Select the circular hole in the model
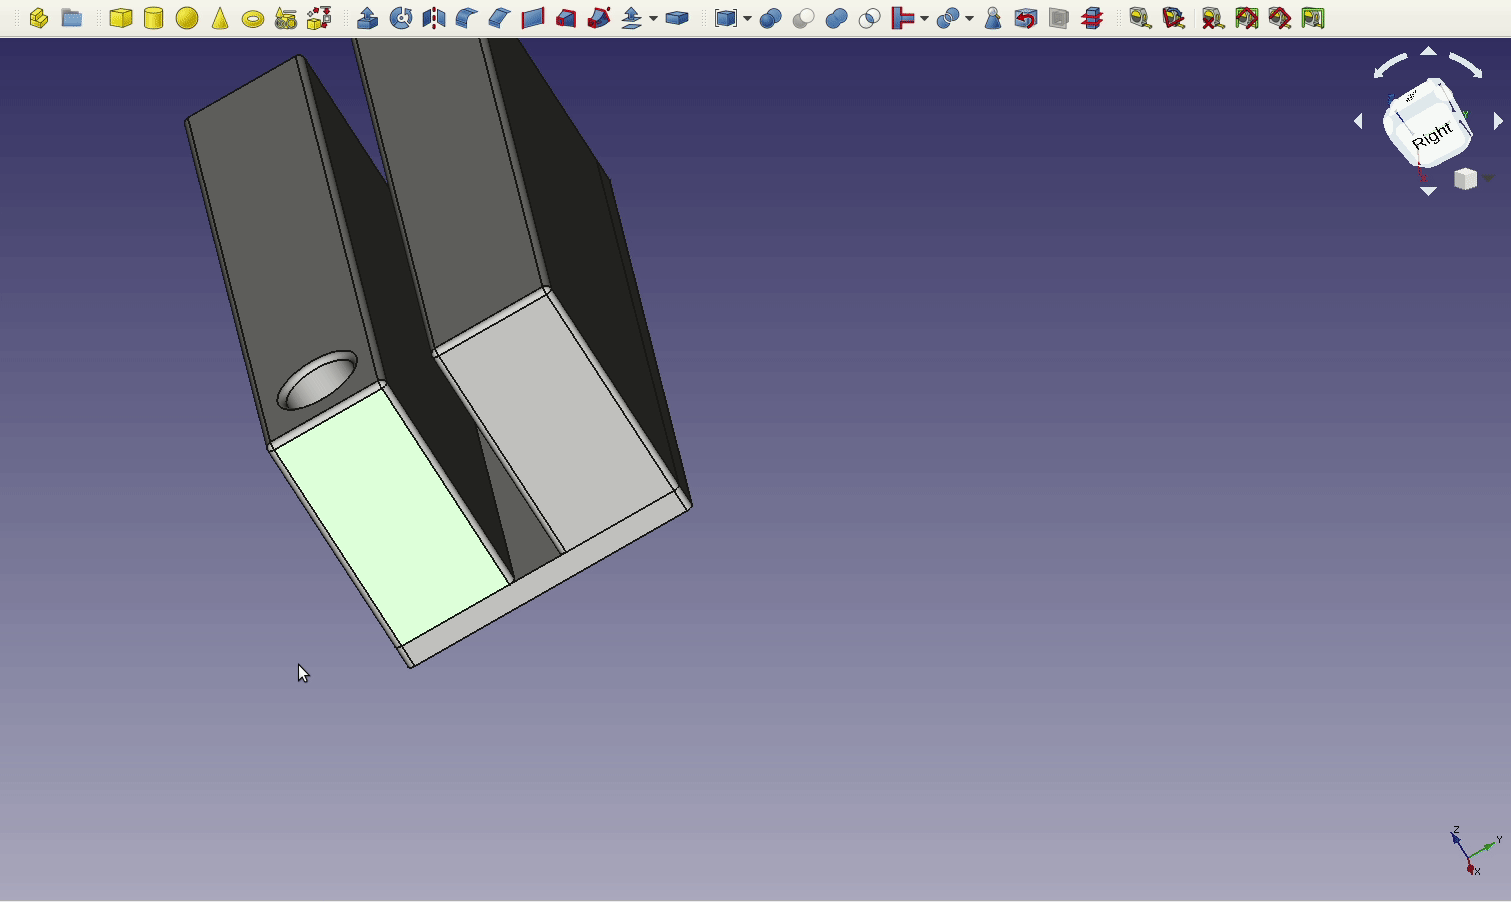The image size is (1511, 902). point(317,380)
